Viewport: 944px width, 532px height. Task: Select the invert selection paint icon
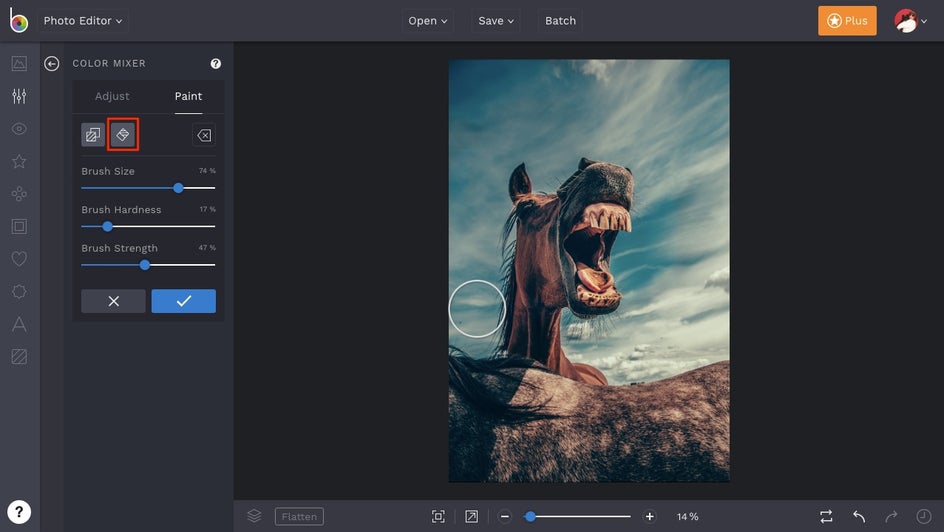pos(93,135)
